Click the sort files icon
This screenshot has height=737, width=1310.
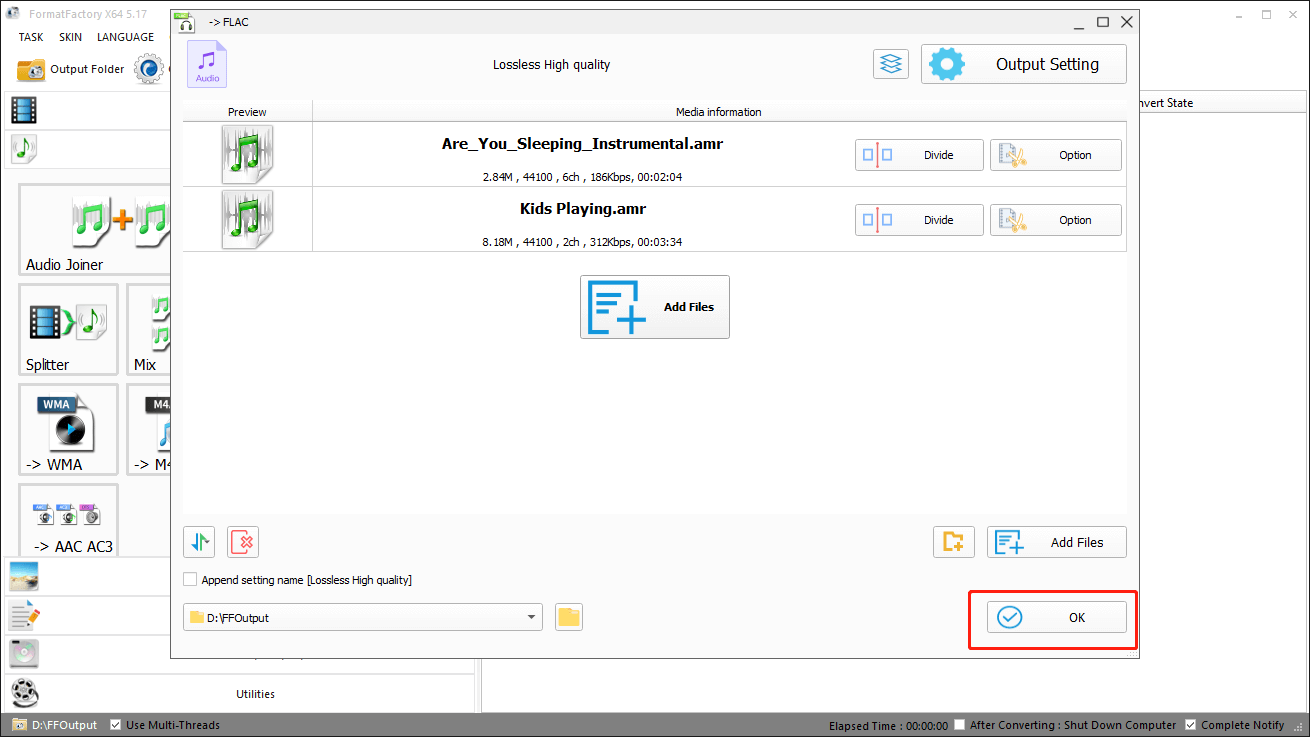point(200,542)
